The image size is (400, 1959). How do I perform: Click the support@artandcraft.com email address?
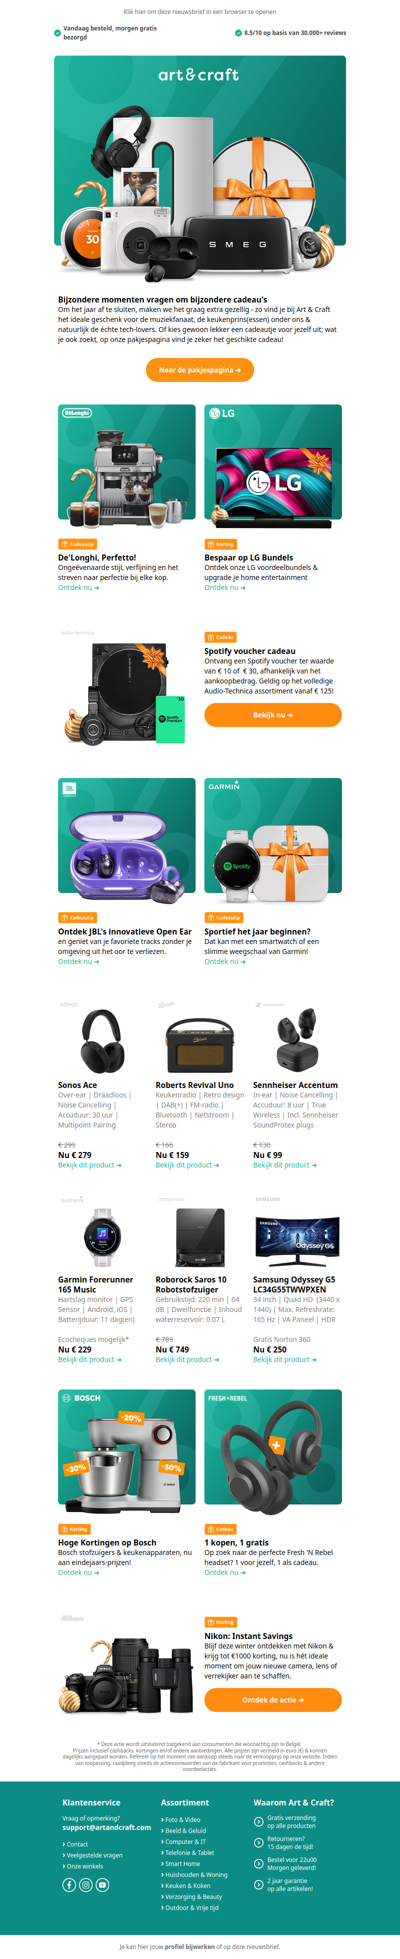click(x=107, y=1827)
